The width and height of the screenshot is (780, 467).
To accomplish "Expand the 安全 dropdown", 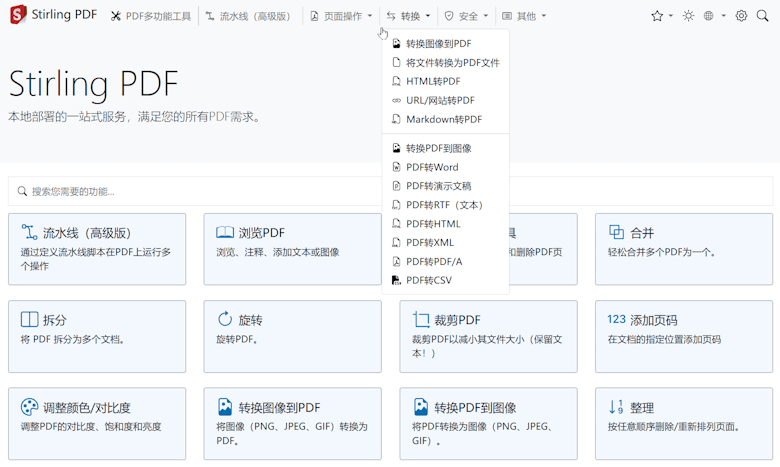I will pyautogui.click(x=466, y=16).
